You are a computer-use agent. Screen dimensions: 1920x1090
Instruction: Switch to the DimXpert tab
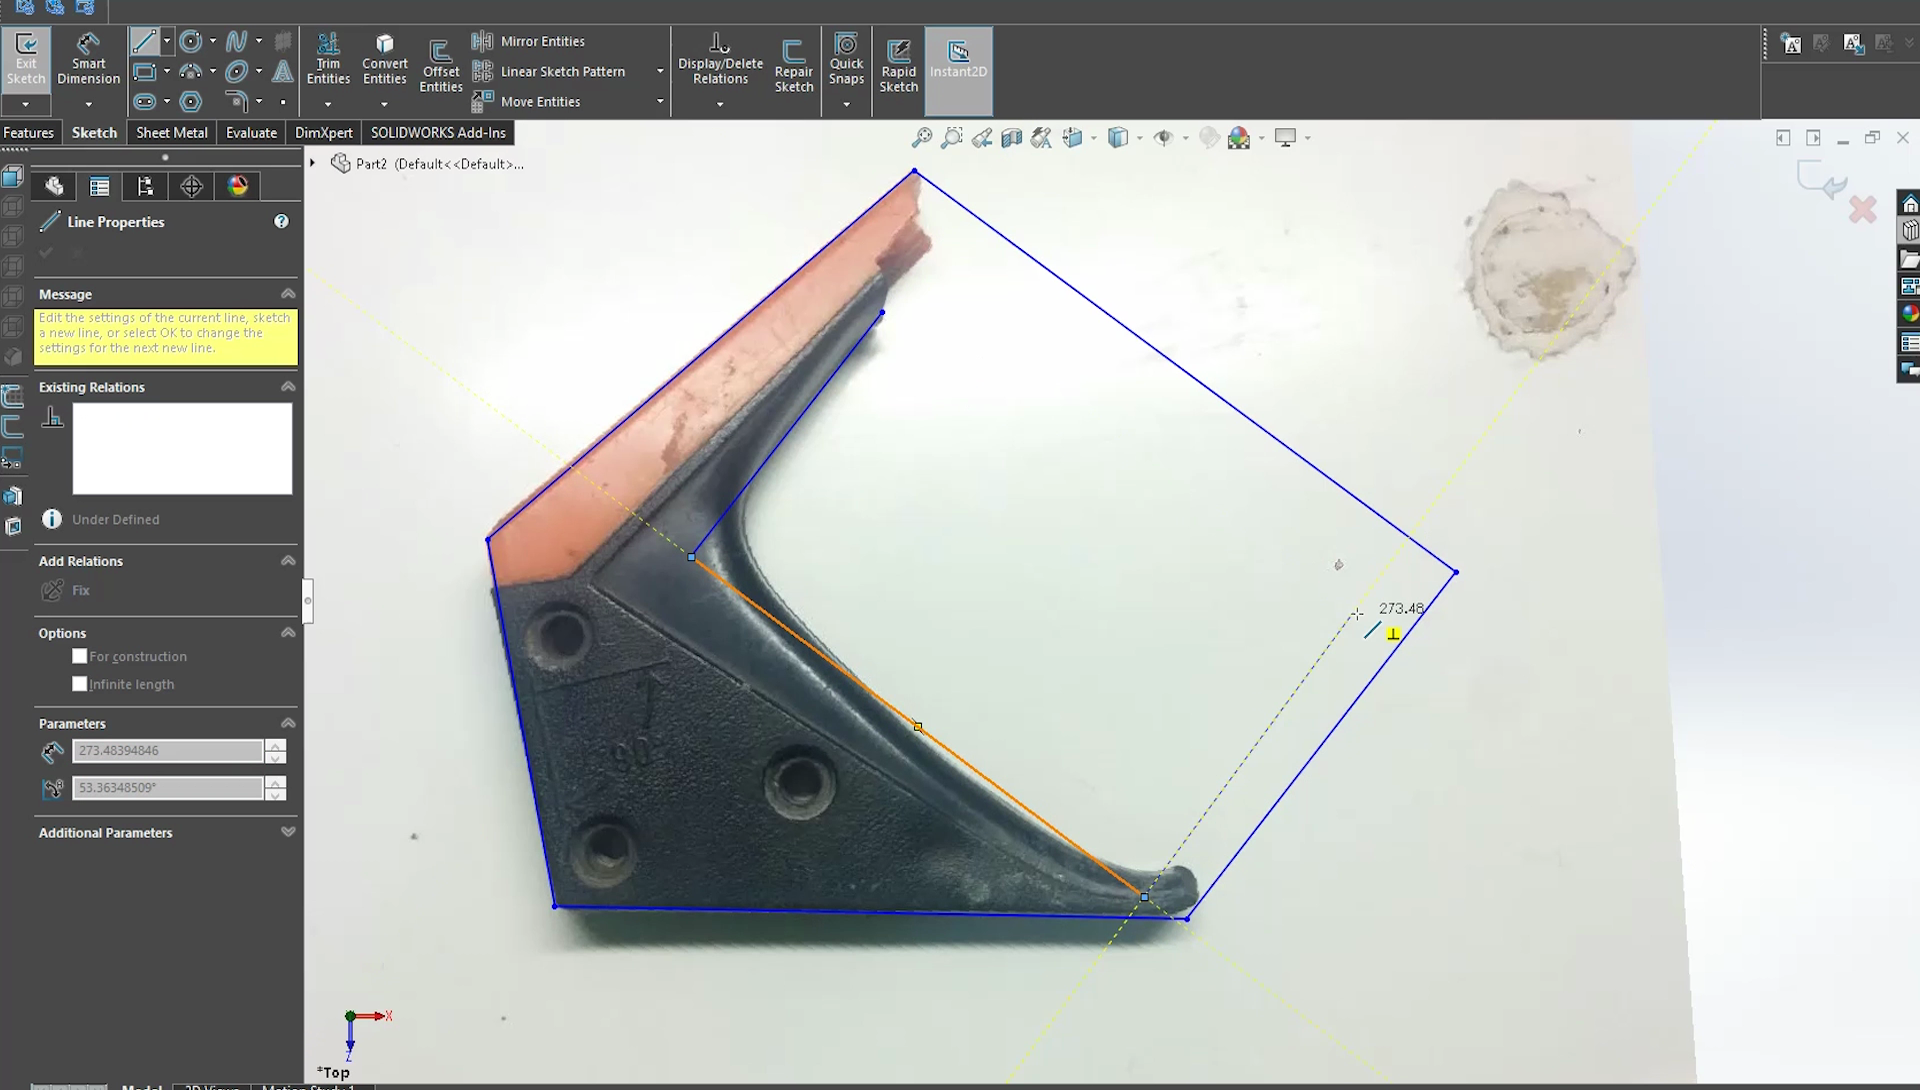(323, 132)
